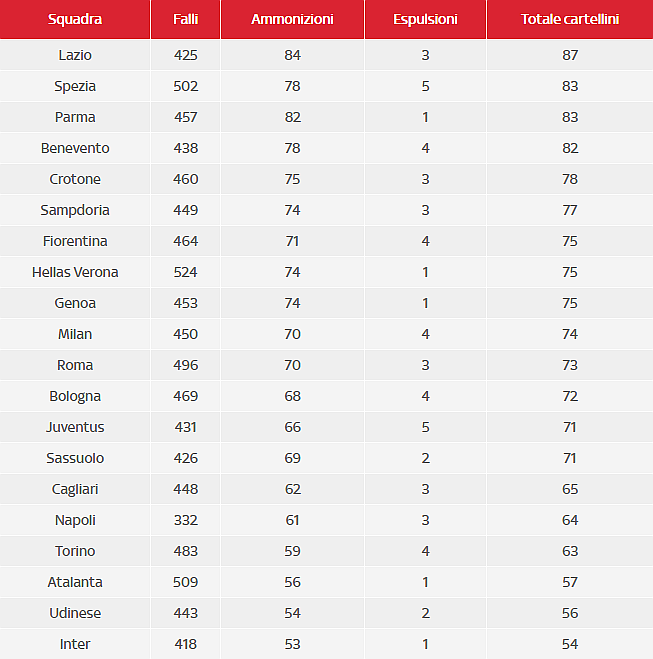Select the Sampdoria team name

(75, 210)
